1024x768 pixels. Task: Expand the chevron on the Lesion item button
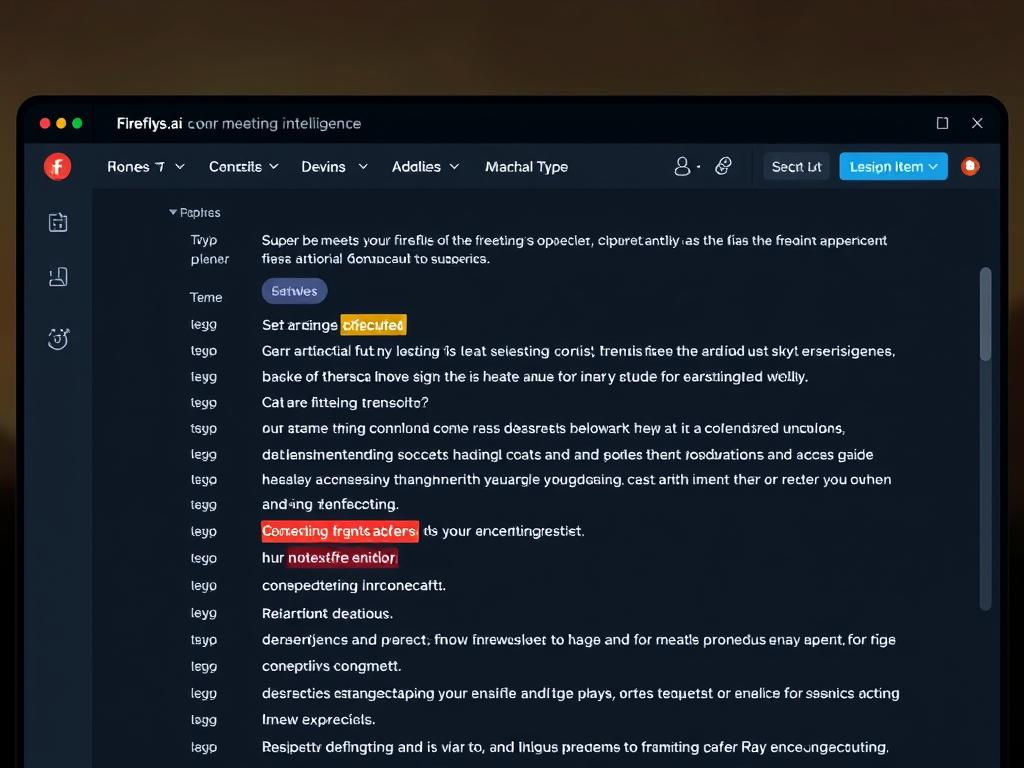[934, 166]
